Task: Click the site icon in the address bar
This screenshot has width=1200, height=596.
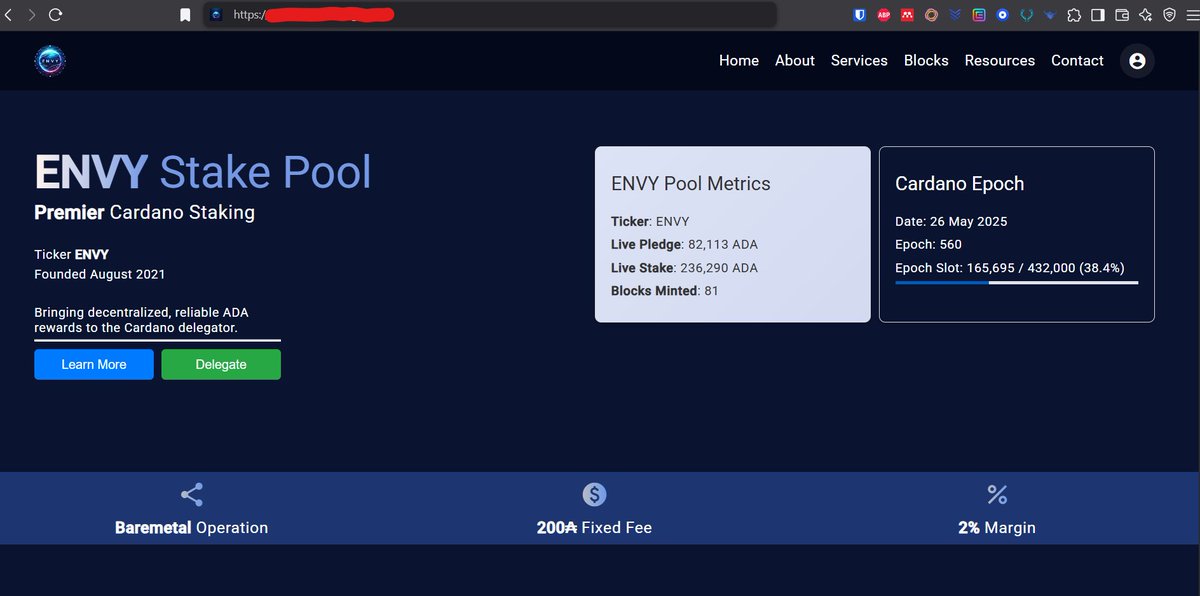Action: (x=215, y=15)
